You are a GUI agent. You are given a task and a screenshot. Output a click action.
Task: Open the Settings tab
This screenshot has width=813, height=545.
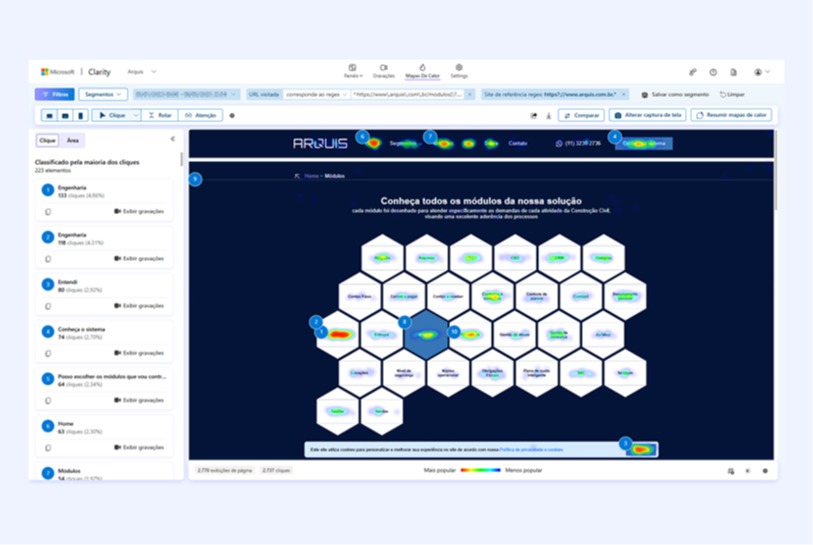459,71
